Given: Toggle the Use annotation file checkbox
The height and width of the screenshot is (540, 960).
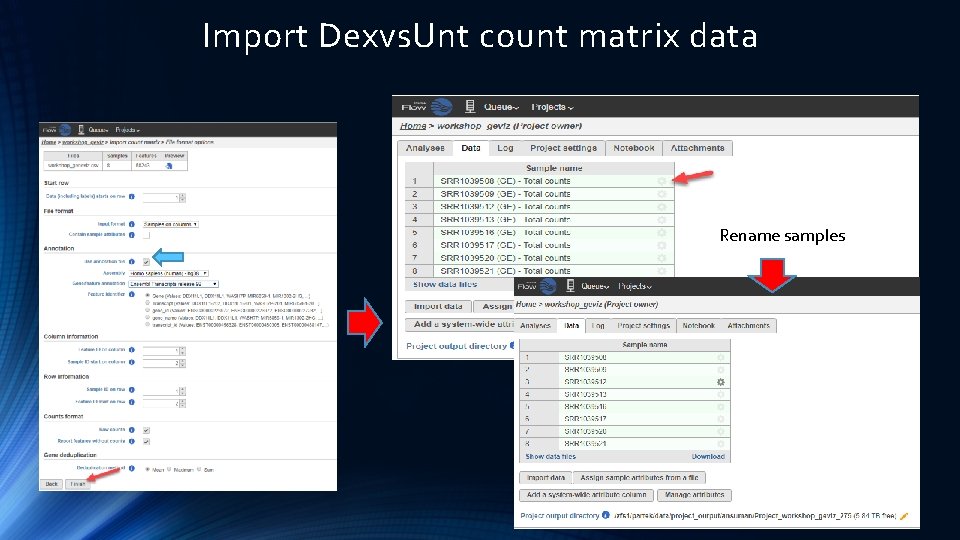Looking at the screenshot, I should (x=146, y=262).
